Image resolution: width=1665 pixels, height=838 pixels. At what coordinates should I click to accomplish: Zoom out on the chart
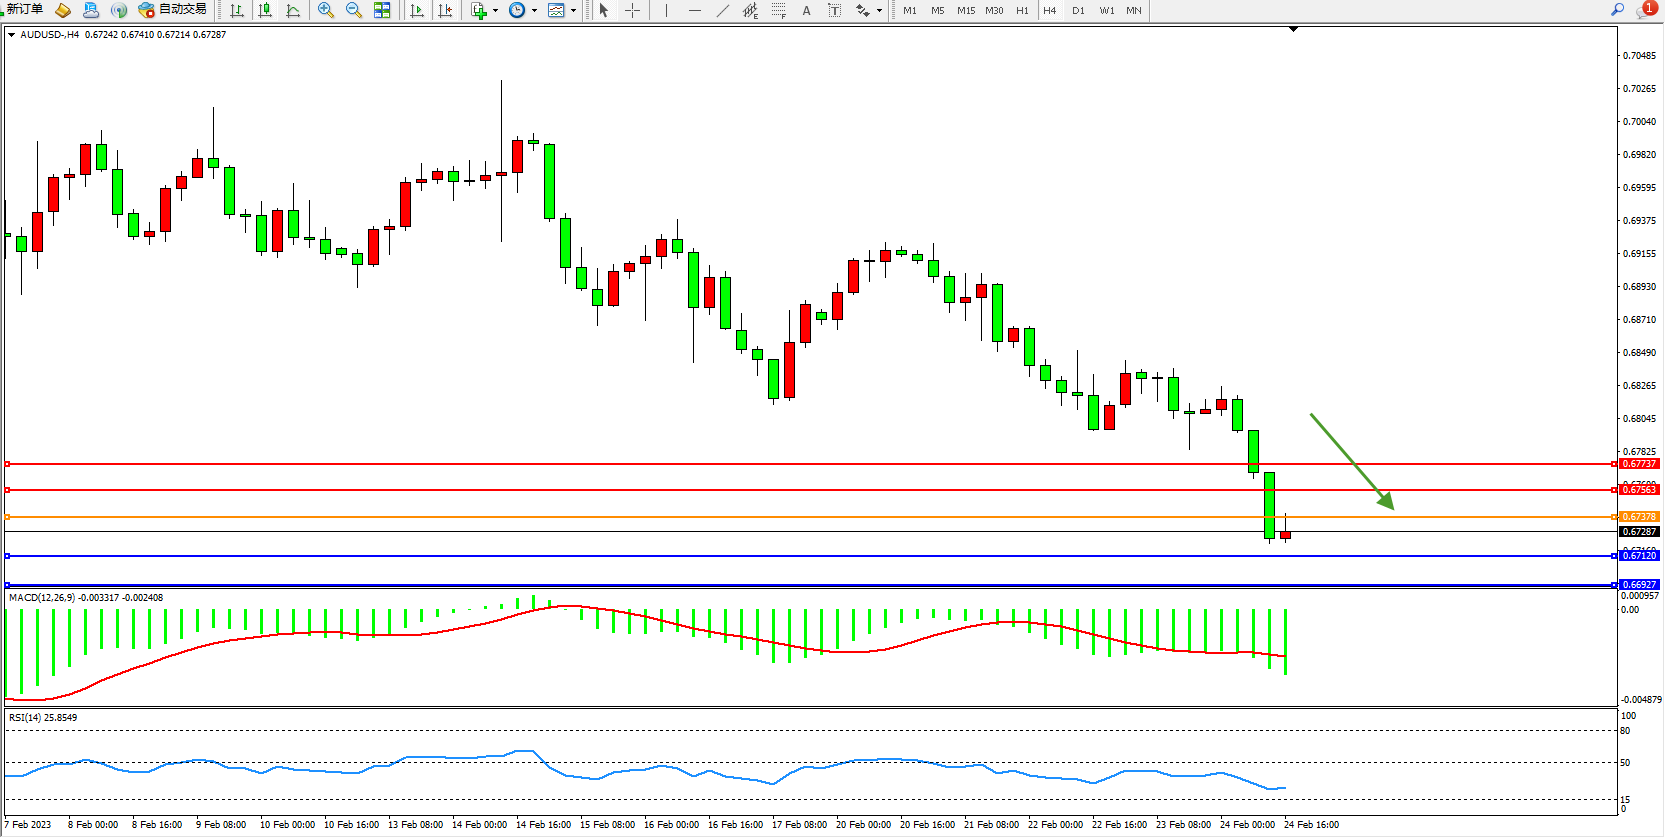click(x=354, y=10)
